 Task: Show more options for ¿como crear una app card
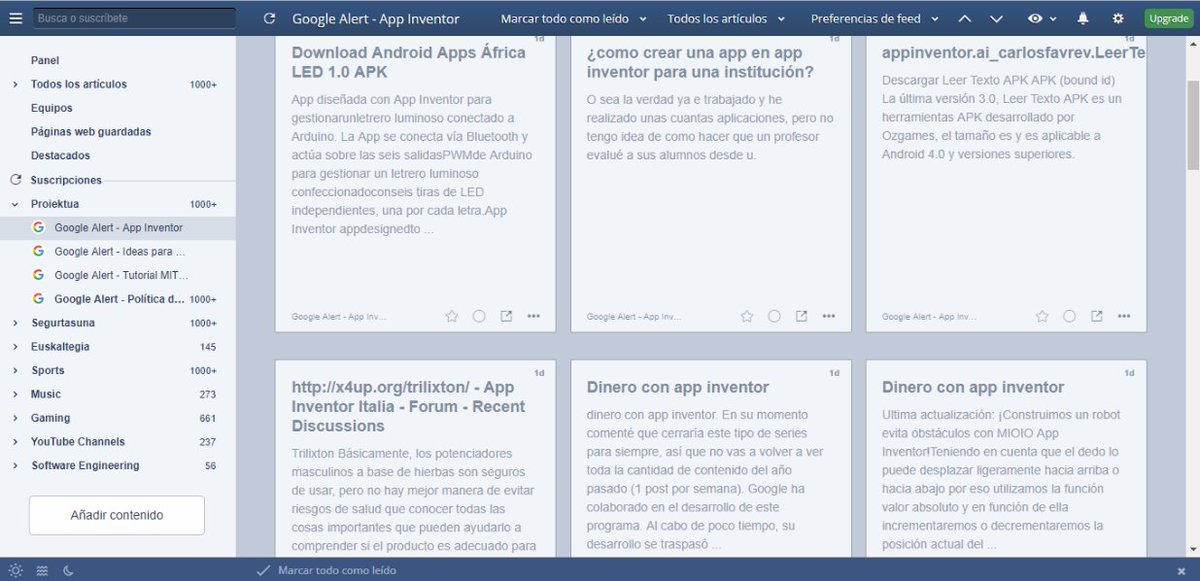[829, 316]
